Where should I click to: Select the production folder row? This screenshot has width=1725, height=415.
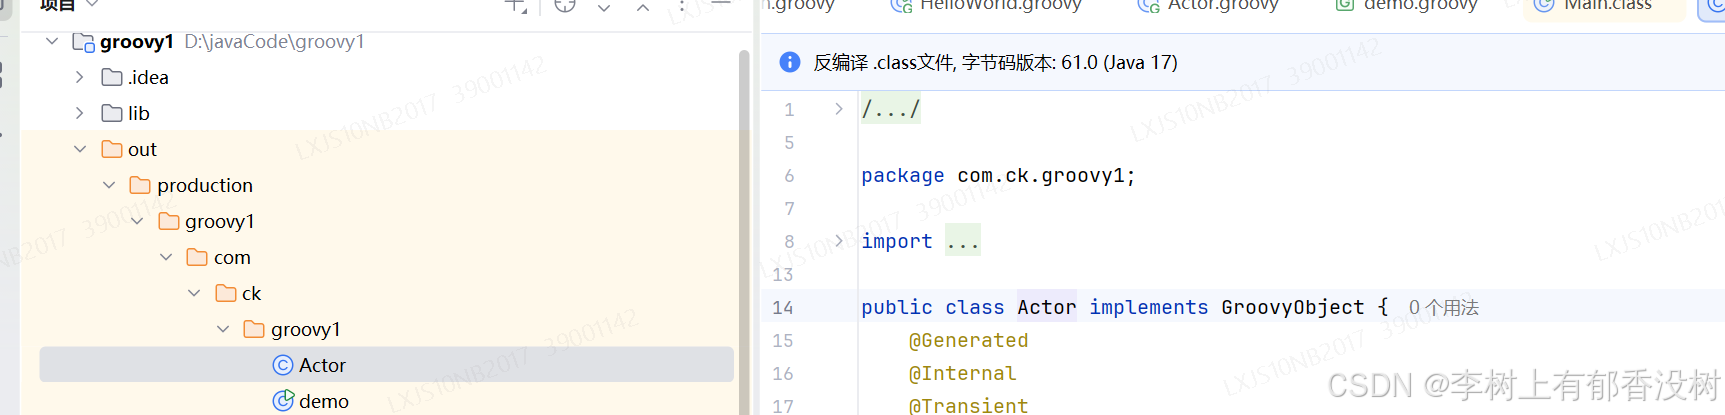point(387,185)
